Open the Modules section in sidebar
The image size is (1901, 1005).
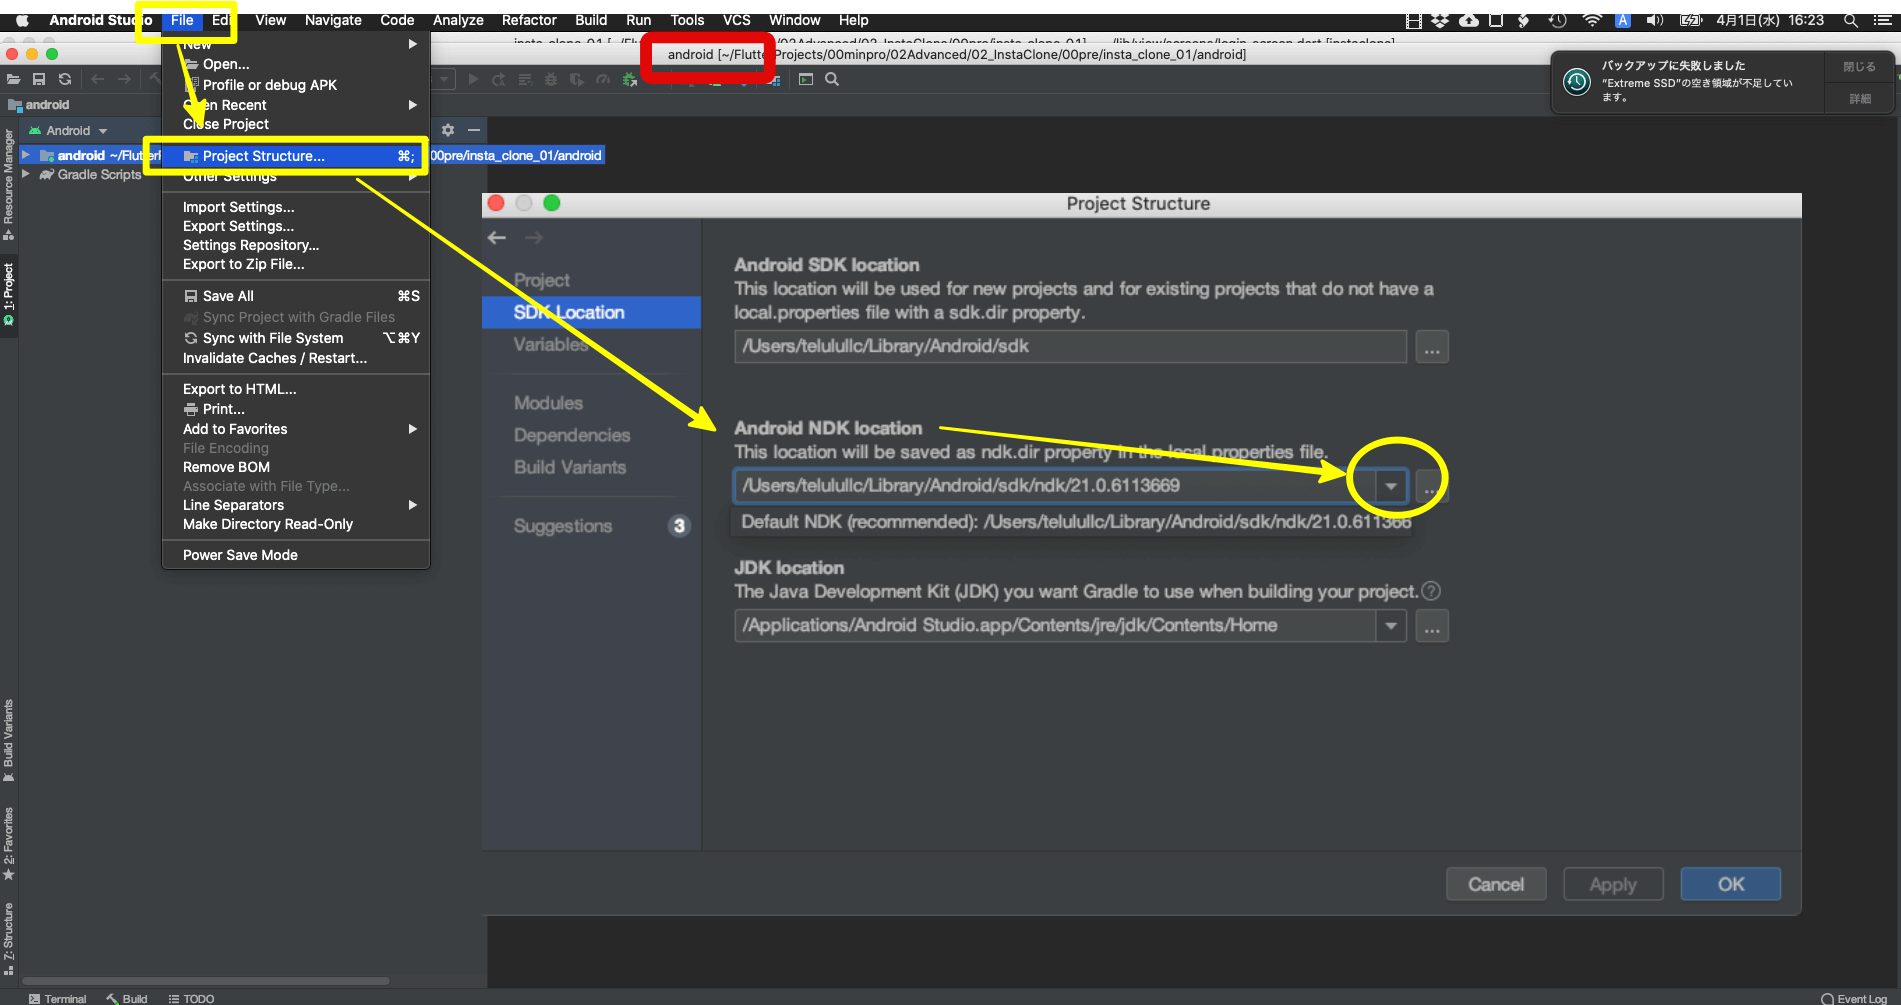548,403
